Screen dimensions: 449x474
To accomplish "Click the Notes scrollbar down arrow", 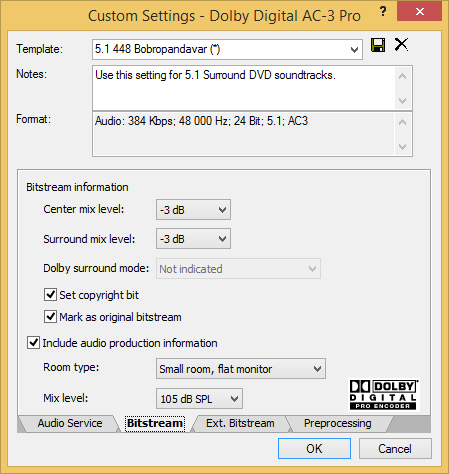I will [x=403, y=100].
